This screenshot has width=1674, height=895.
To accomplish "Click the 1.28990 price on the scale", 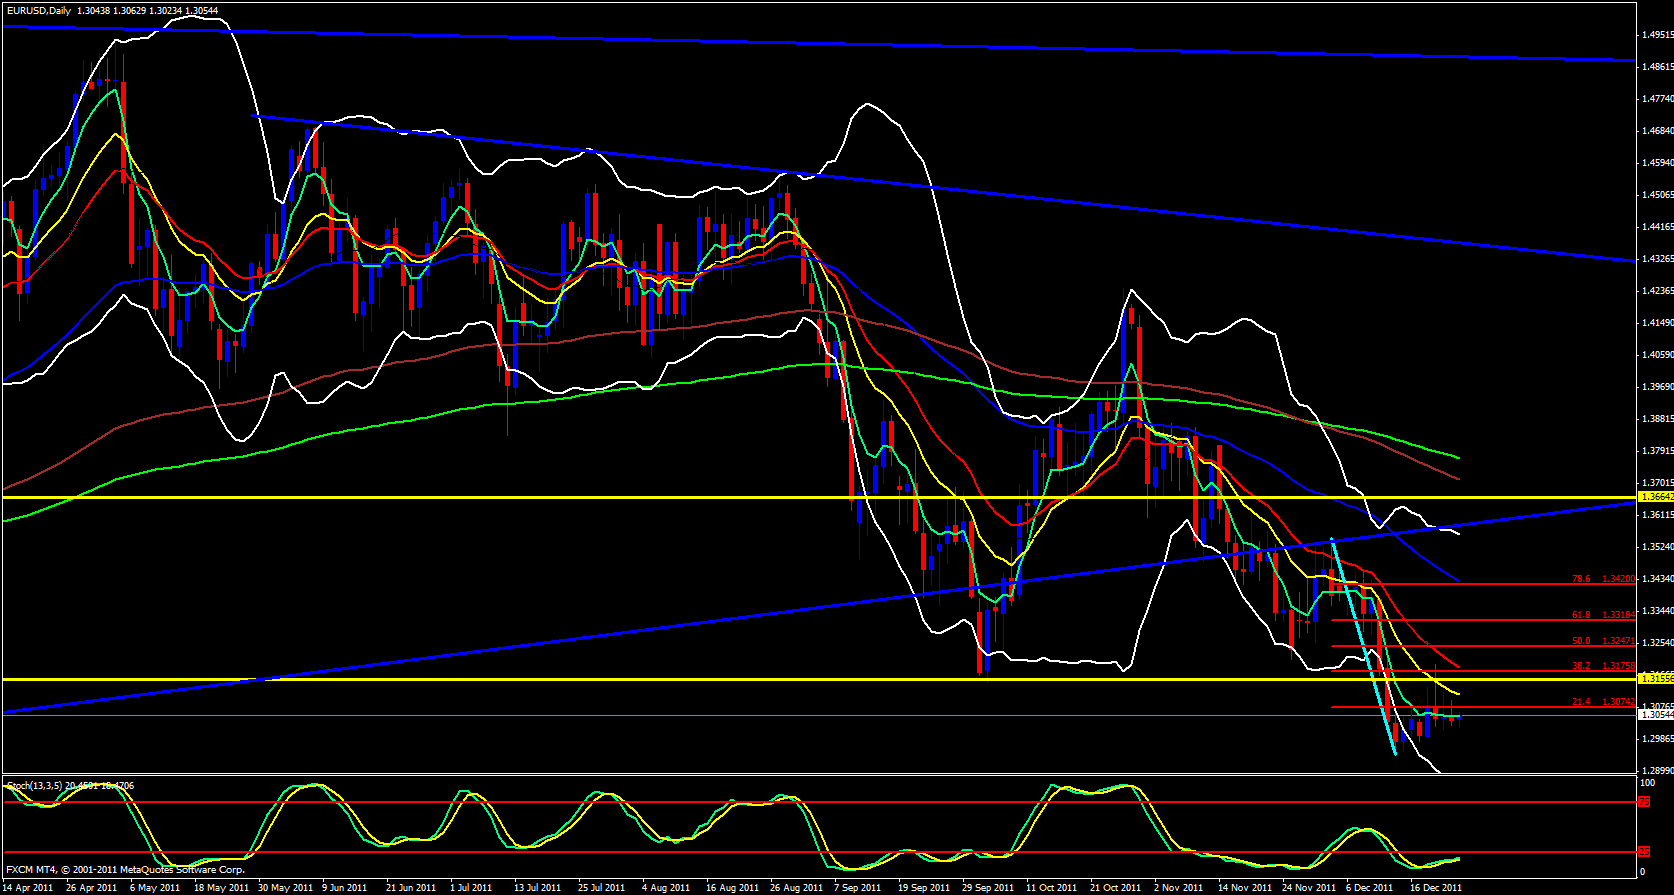I will tap(1657, 771).
